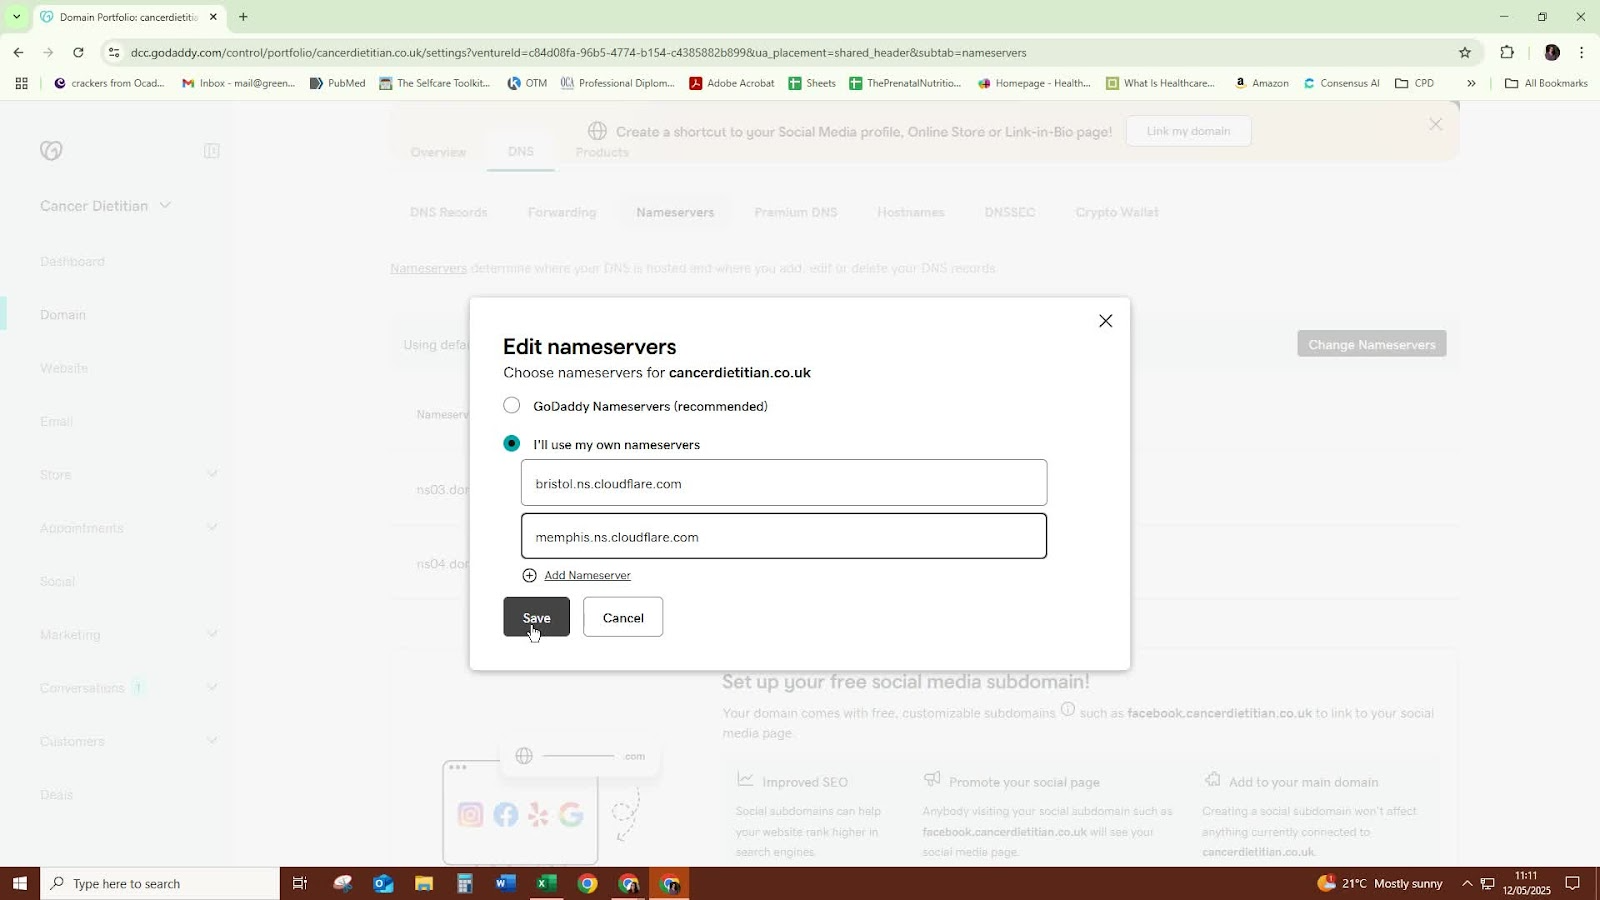Image resolution: width=1600 pixels, height=900 pixels.
Task: Open the browser Extensions puzzle icon
Action: pos(1507,52)
